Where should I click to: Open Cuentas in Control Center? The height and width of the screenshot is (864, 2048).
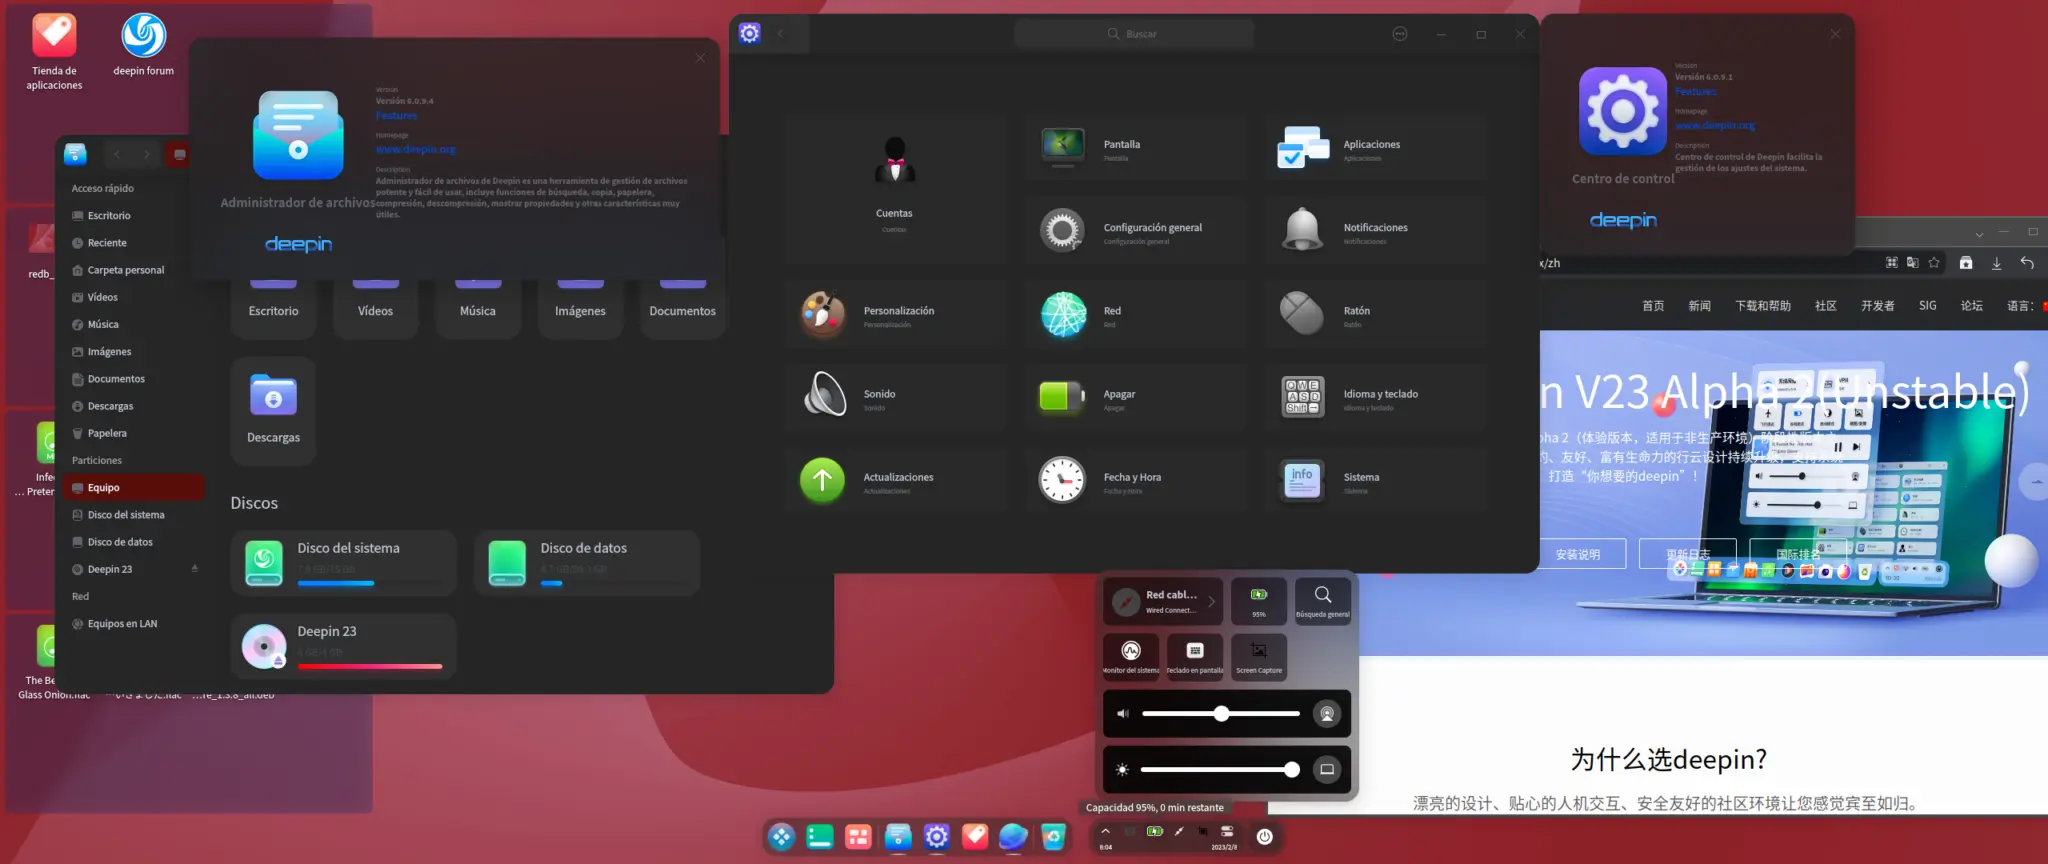click(895, 188)
